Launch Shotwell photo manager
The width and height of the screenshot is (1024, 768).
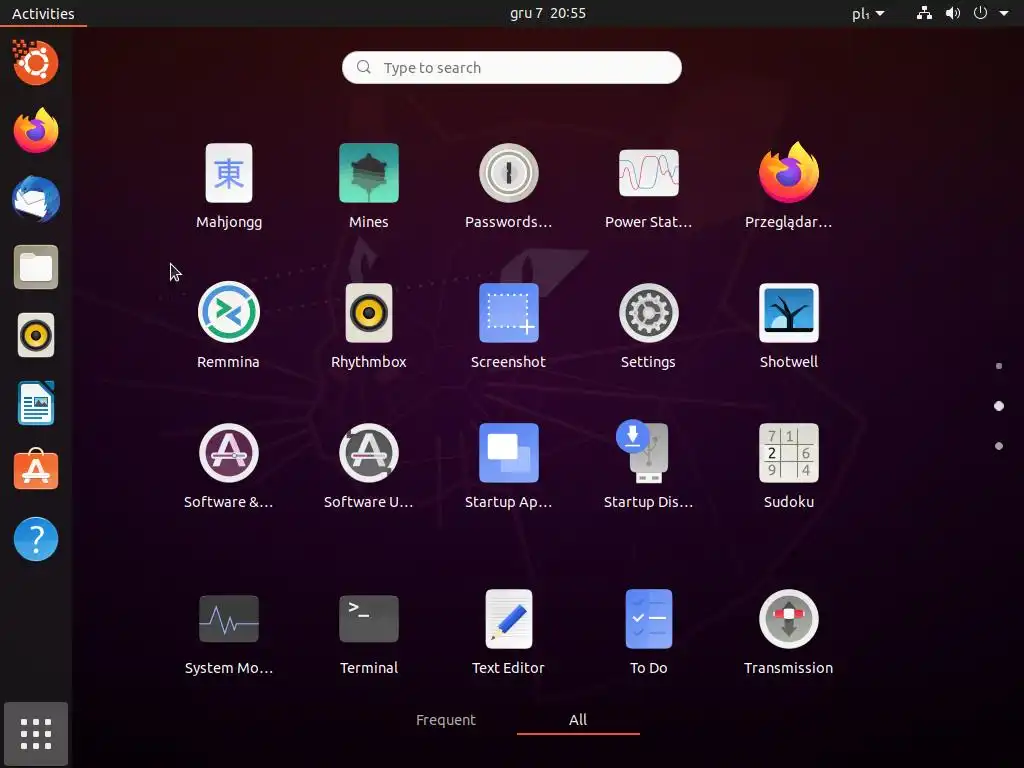coord(788,325)
